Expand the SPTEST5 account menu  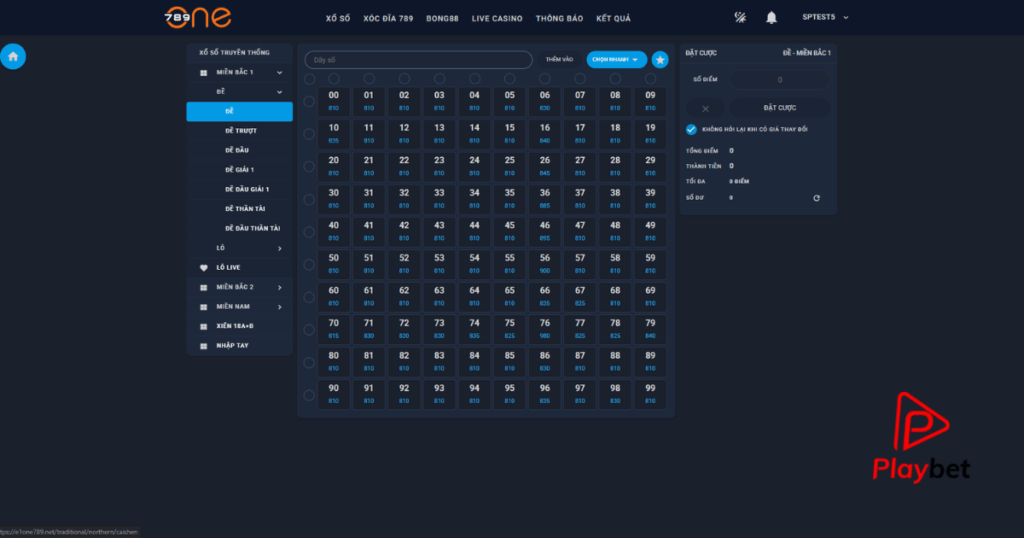pos(825,18)
